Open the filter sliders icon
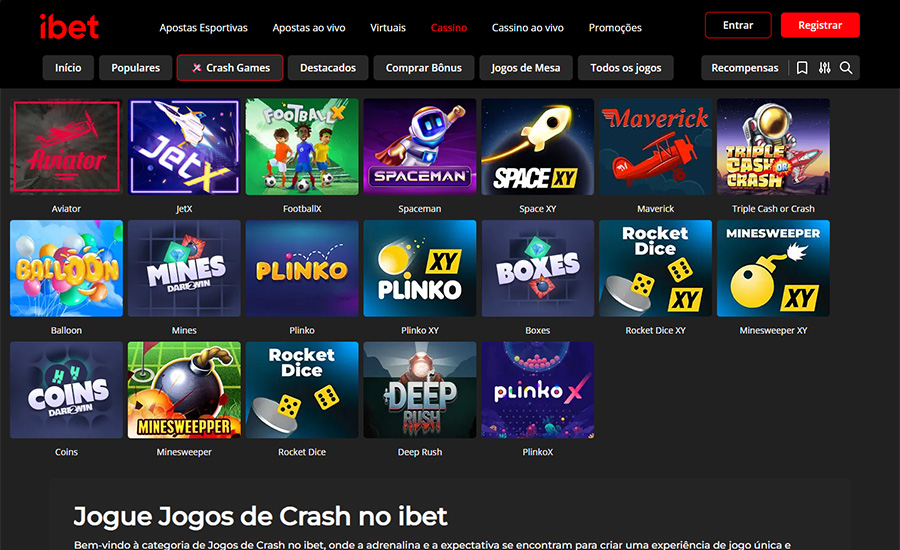This screenshot has width=900, height=550. 824,68
